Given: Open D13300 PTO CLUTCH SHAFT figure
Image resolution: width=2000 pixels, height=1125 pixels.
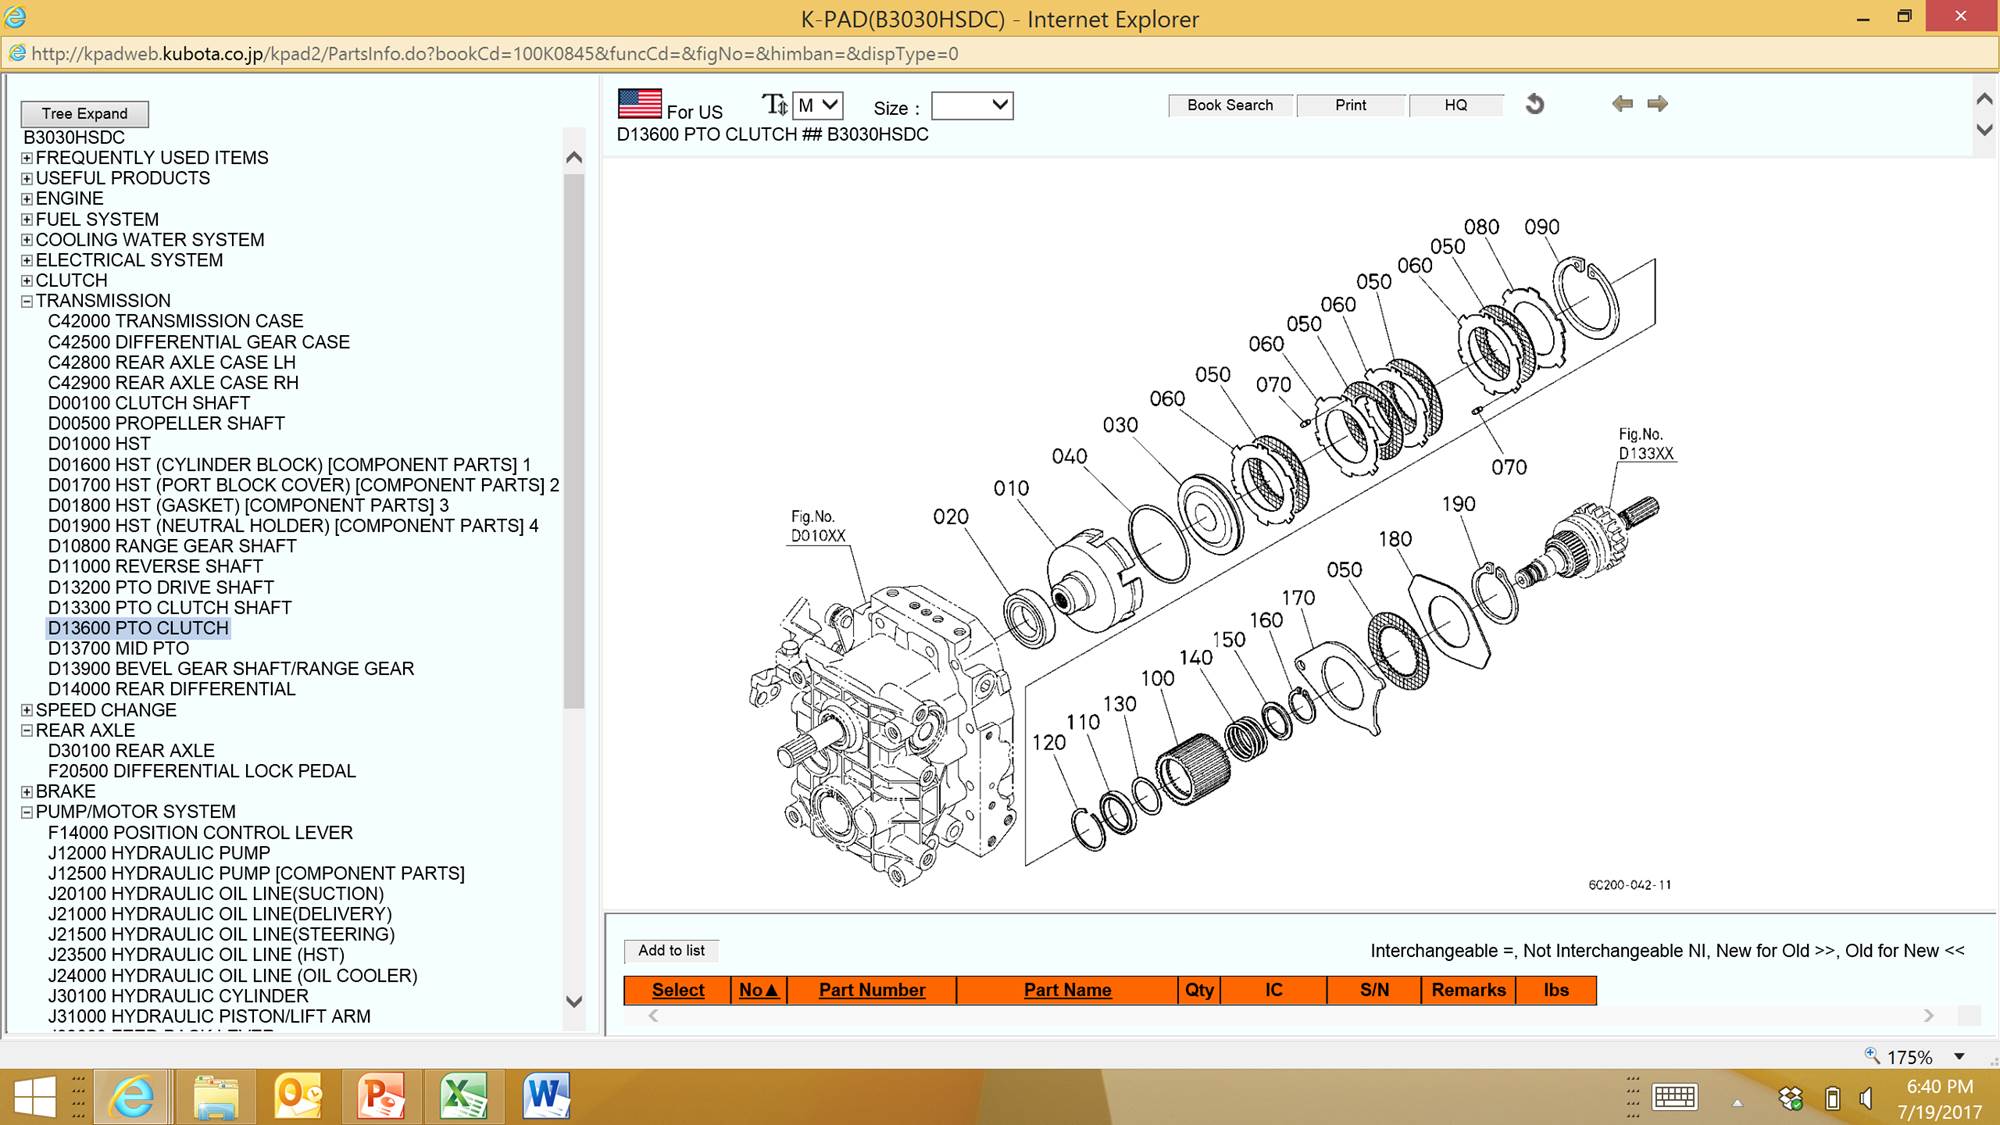Looking at the screenshot, I should (x=170, y=608).
